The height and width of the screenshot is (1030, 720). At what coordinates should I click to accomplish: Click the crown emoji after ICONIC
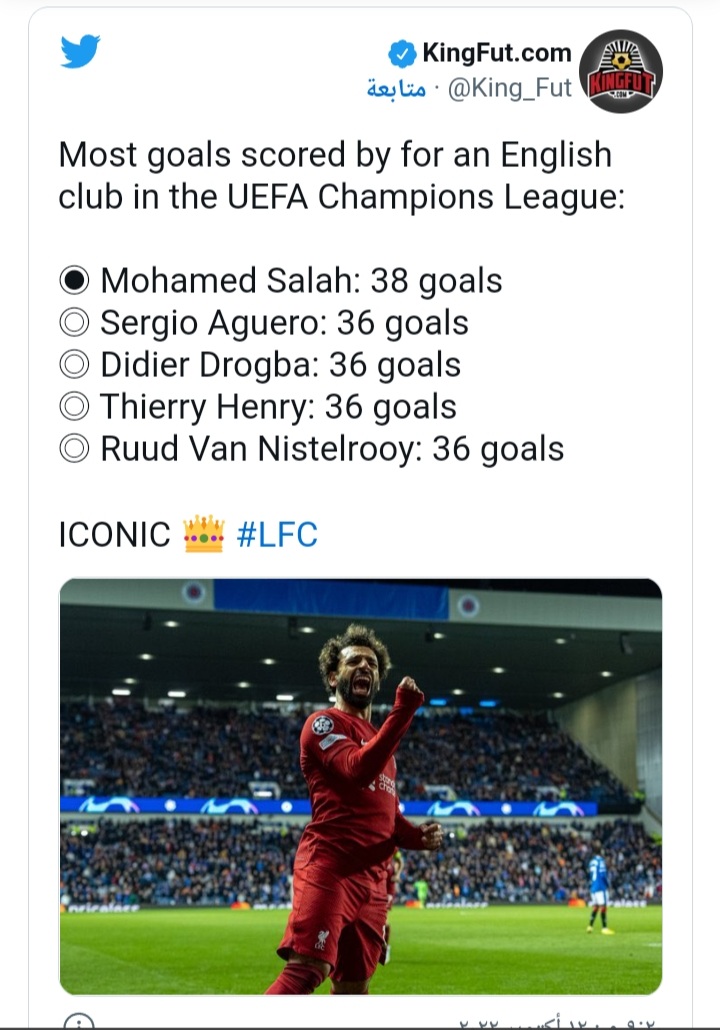(x=204, y=535)
